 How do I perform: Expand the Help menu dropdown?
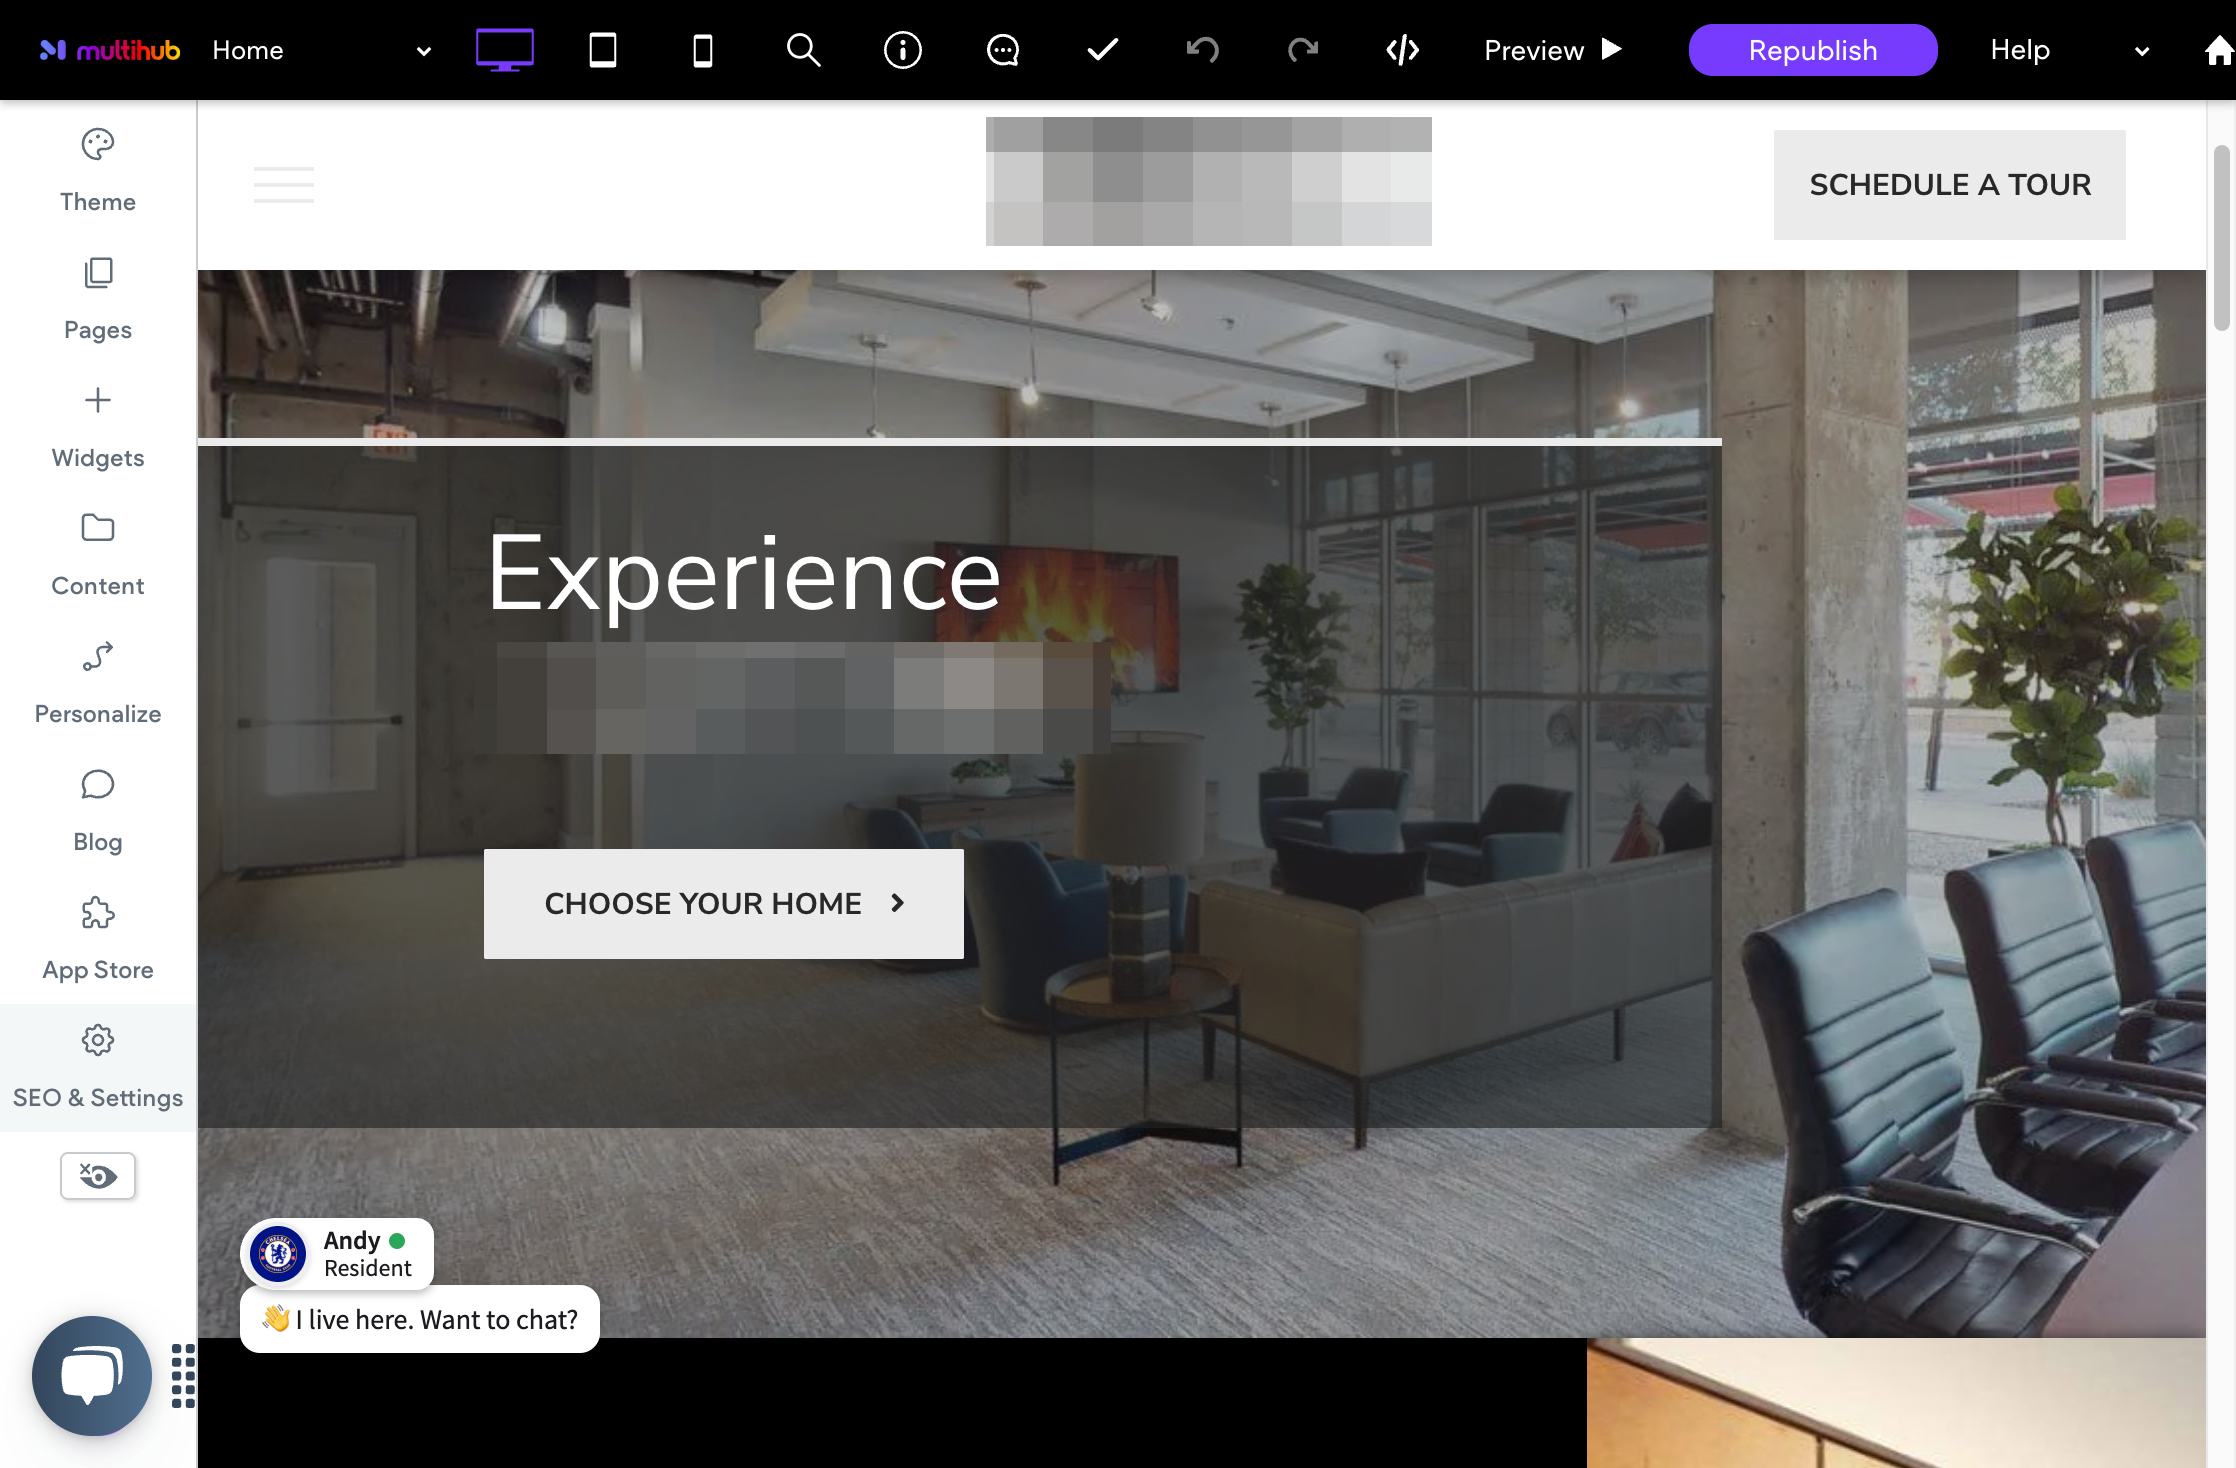click(x=2142, y=51)
